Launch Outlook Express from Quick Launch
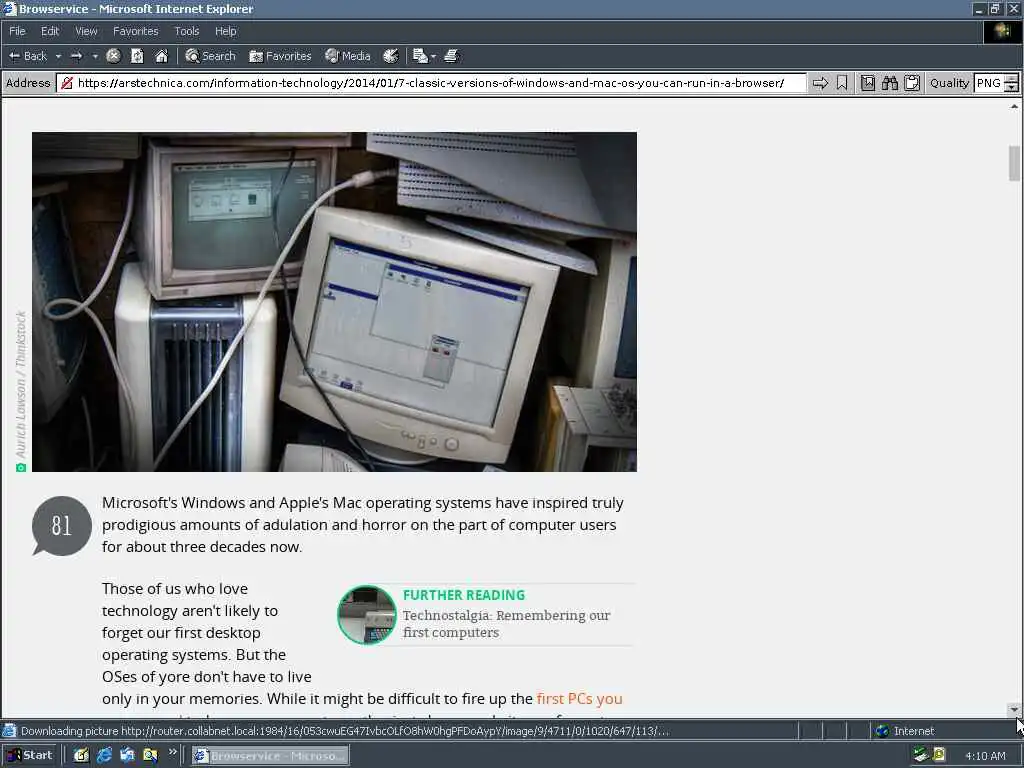 pos(127,756)
